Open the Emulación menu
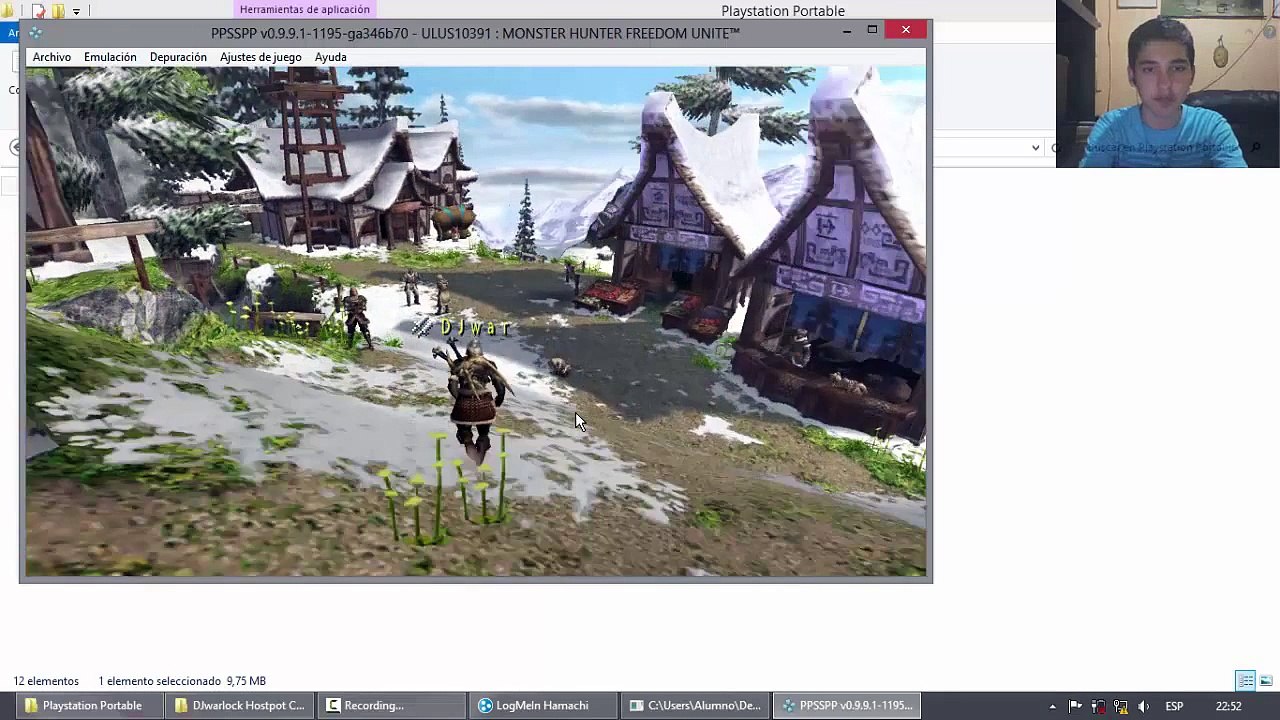Image resolution: width=1280 pixels, height=720 pixels. coord(110,57)
